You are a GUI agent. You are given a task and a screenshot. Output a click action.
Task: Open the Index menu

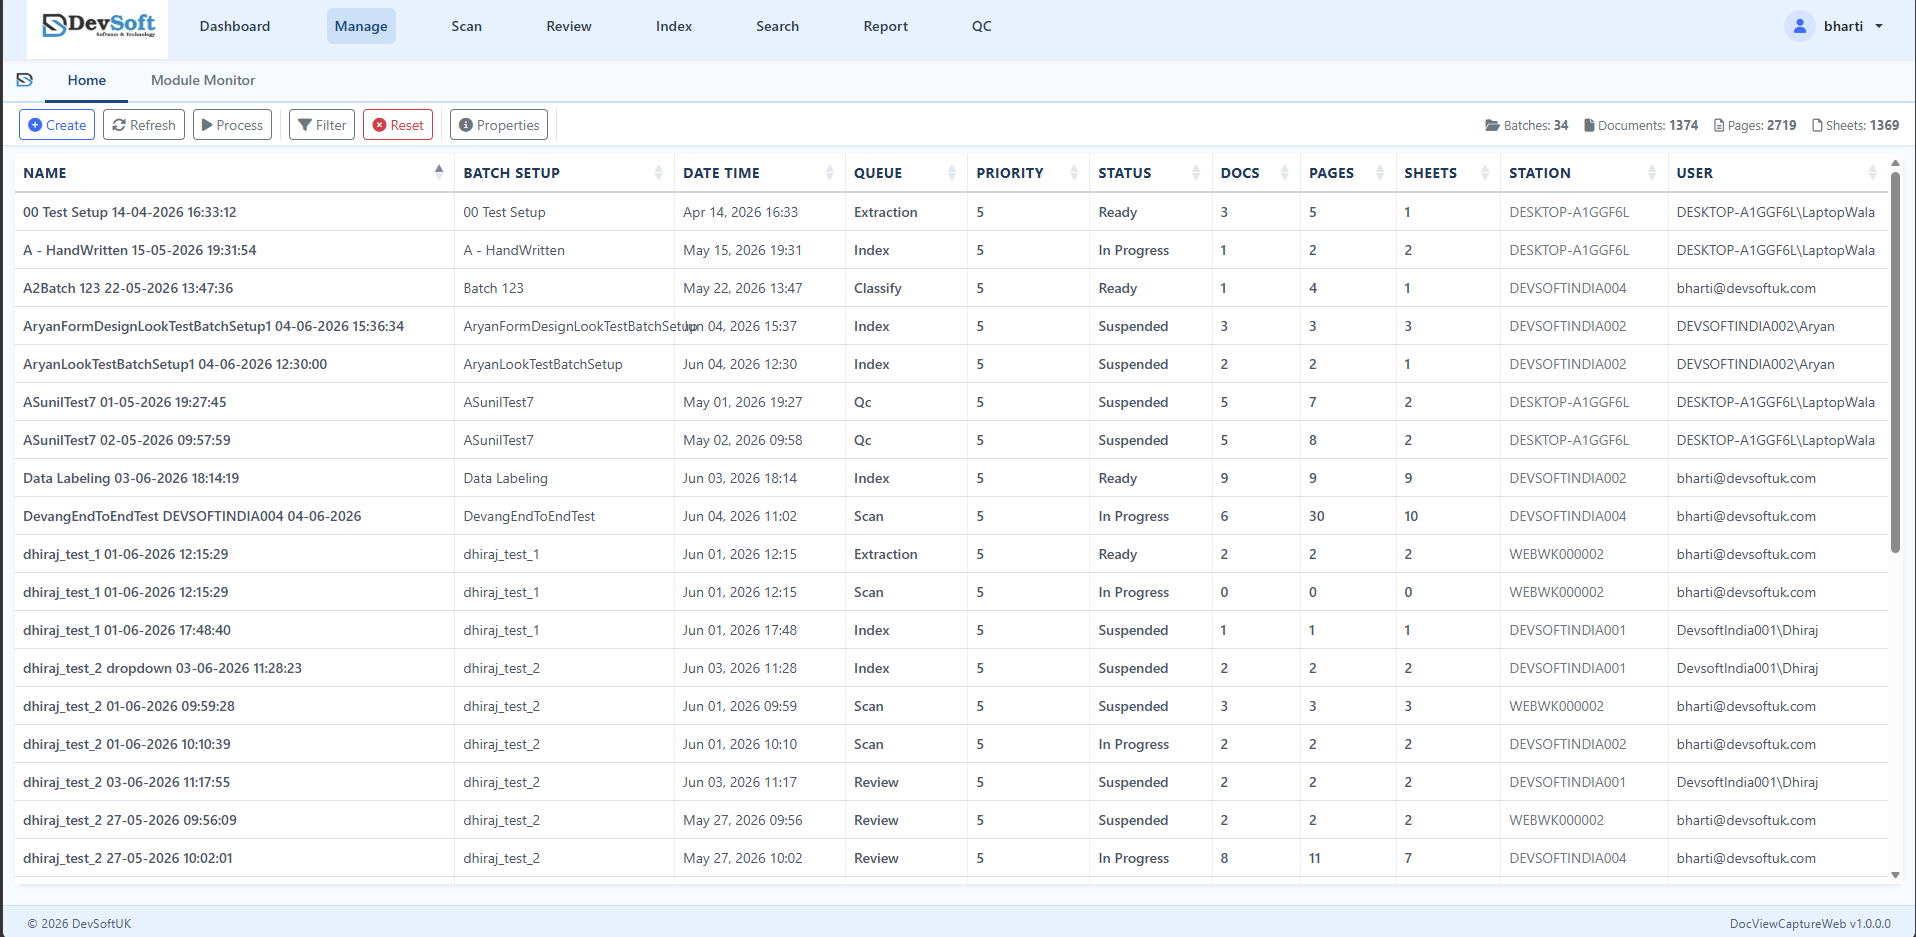tap(674, 26)
